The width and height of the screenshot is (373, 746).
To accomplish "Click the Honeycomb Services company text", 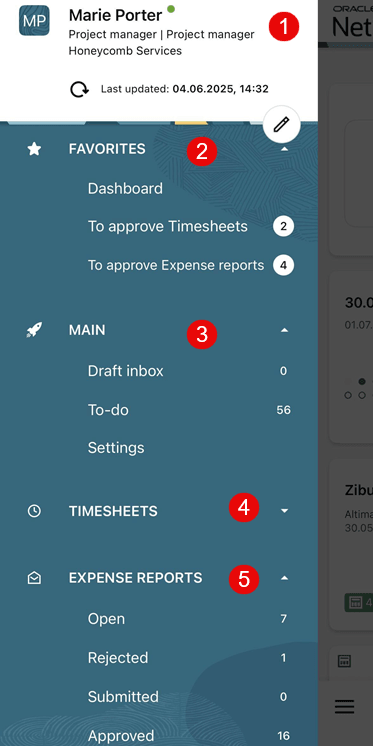I will pos(125,50).
